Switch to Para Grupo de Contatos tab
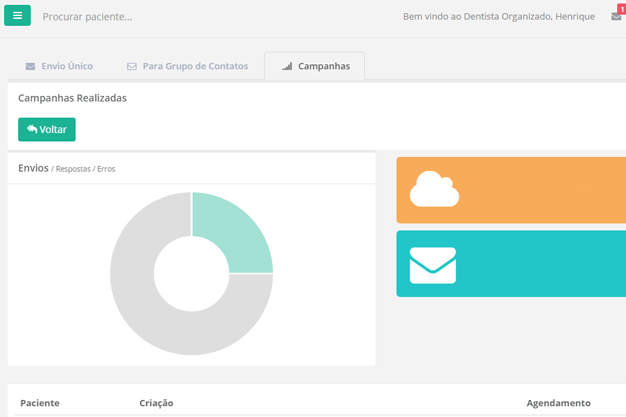626x417 pixels. pos(187,67)
